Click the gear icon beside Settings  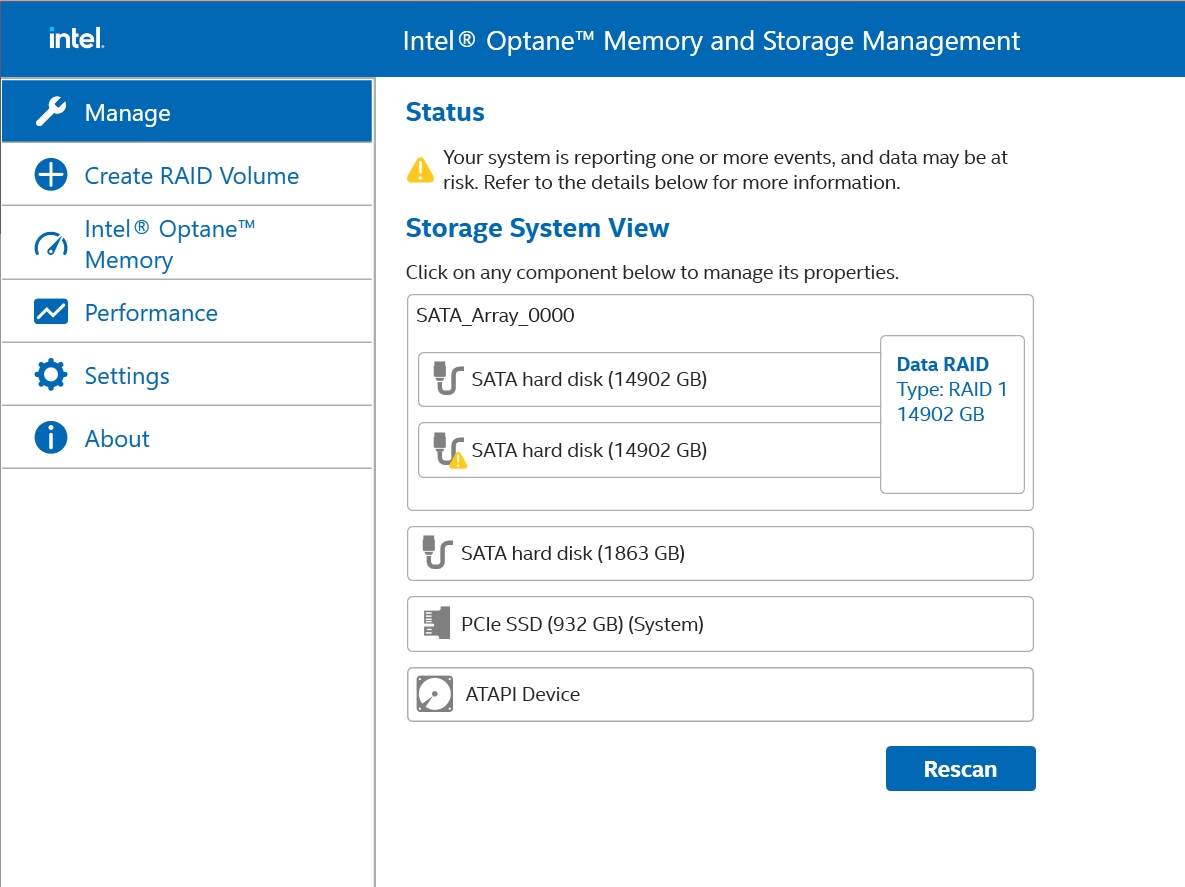51,375
